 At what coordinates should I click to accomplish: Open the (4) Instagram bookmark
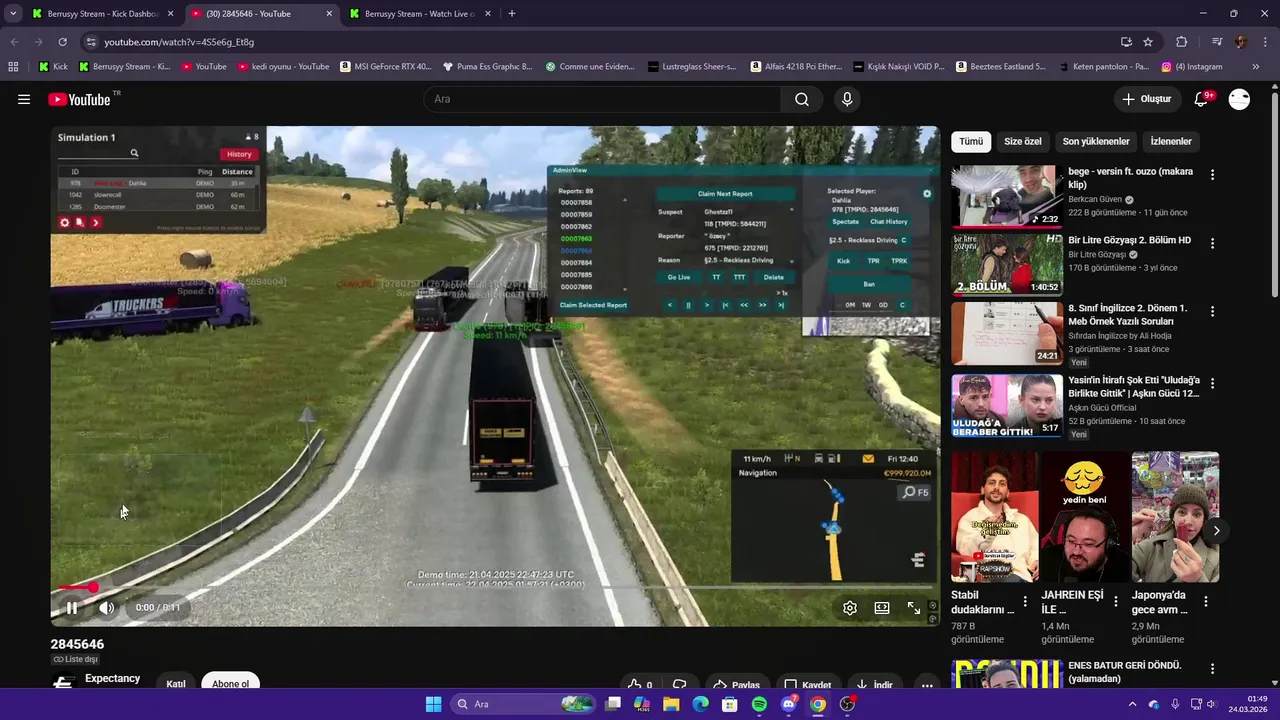point(1192,67)
